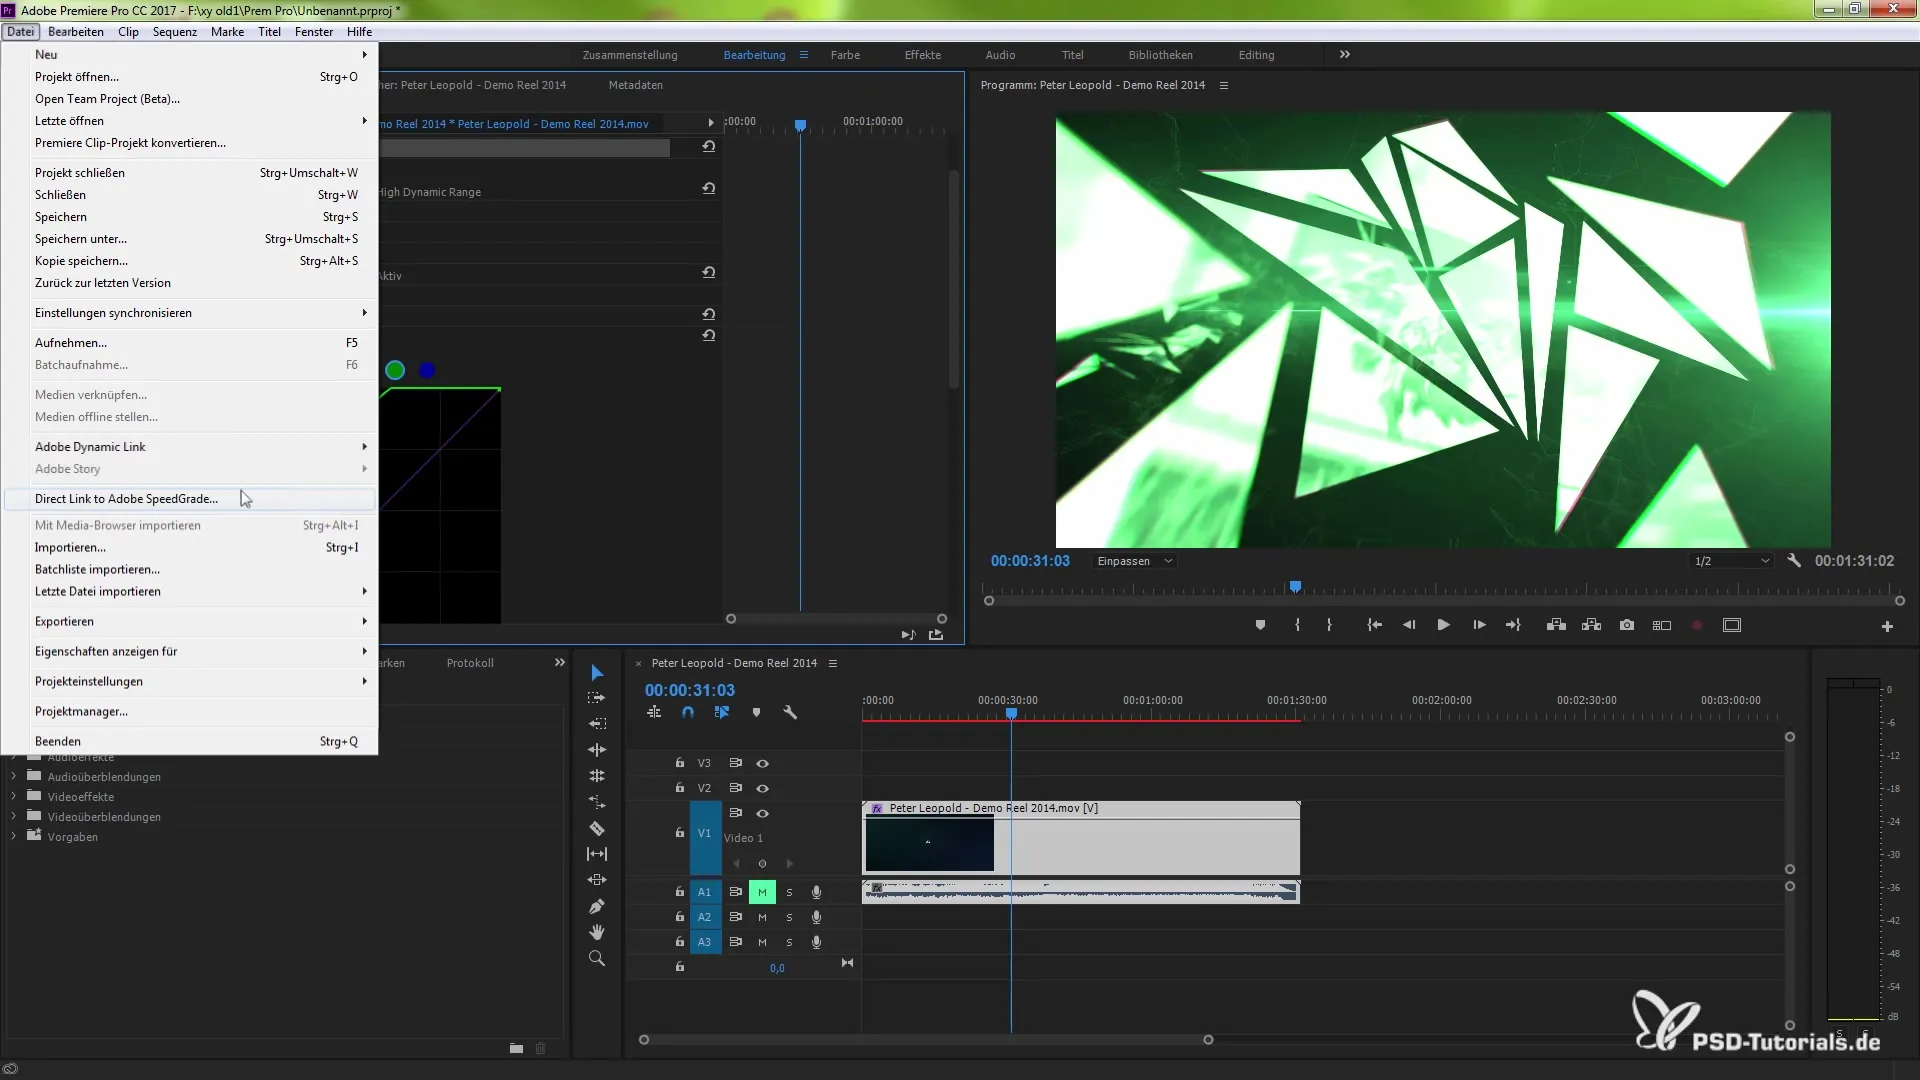Toggle Snap magnet in timeline

tap(688, 713)
